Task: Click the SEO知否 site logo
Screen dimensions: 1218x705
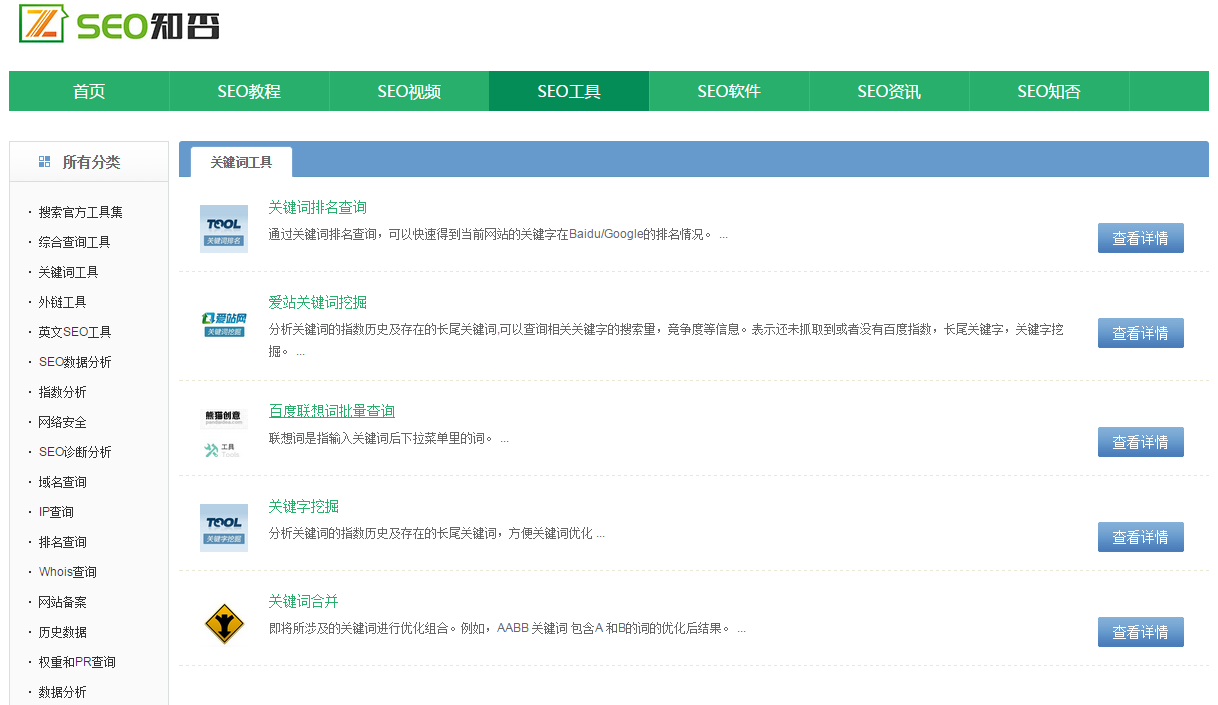Action: coord(120,24)
